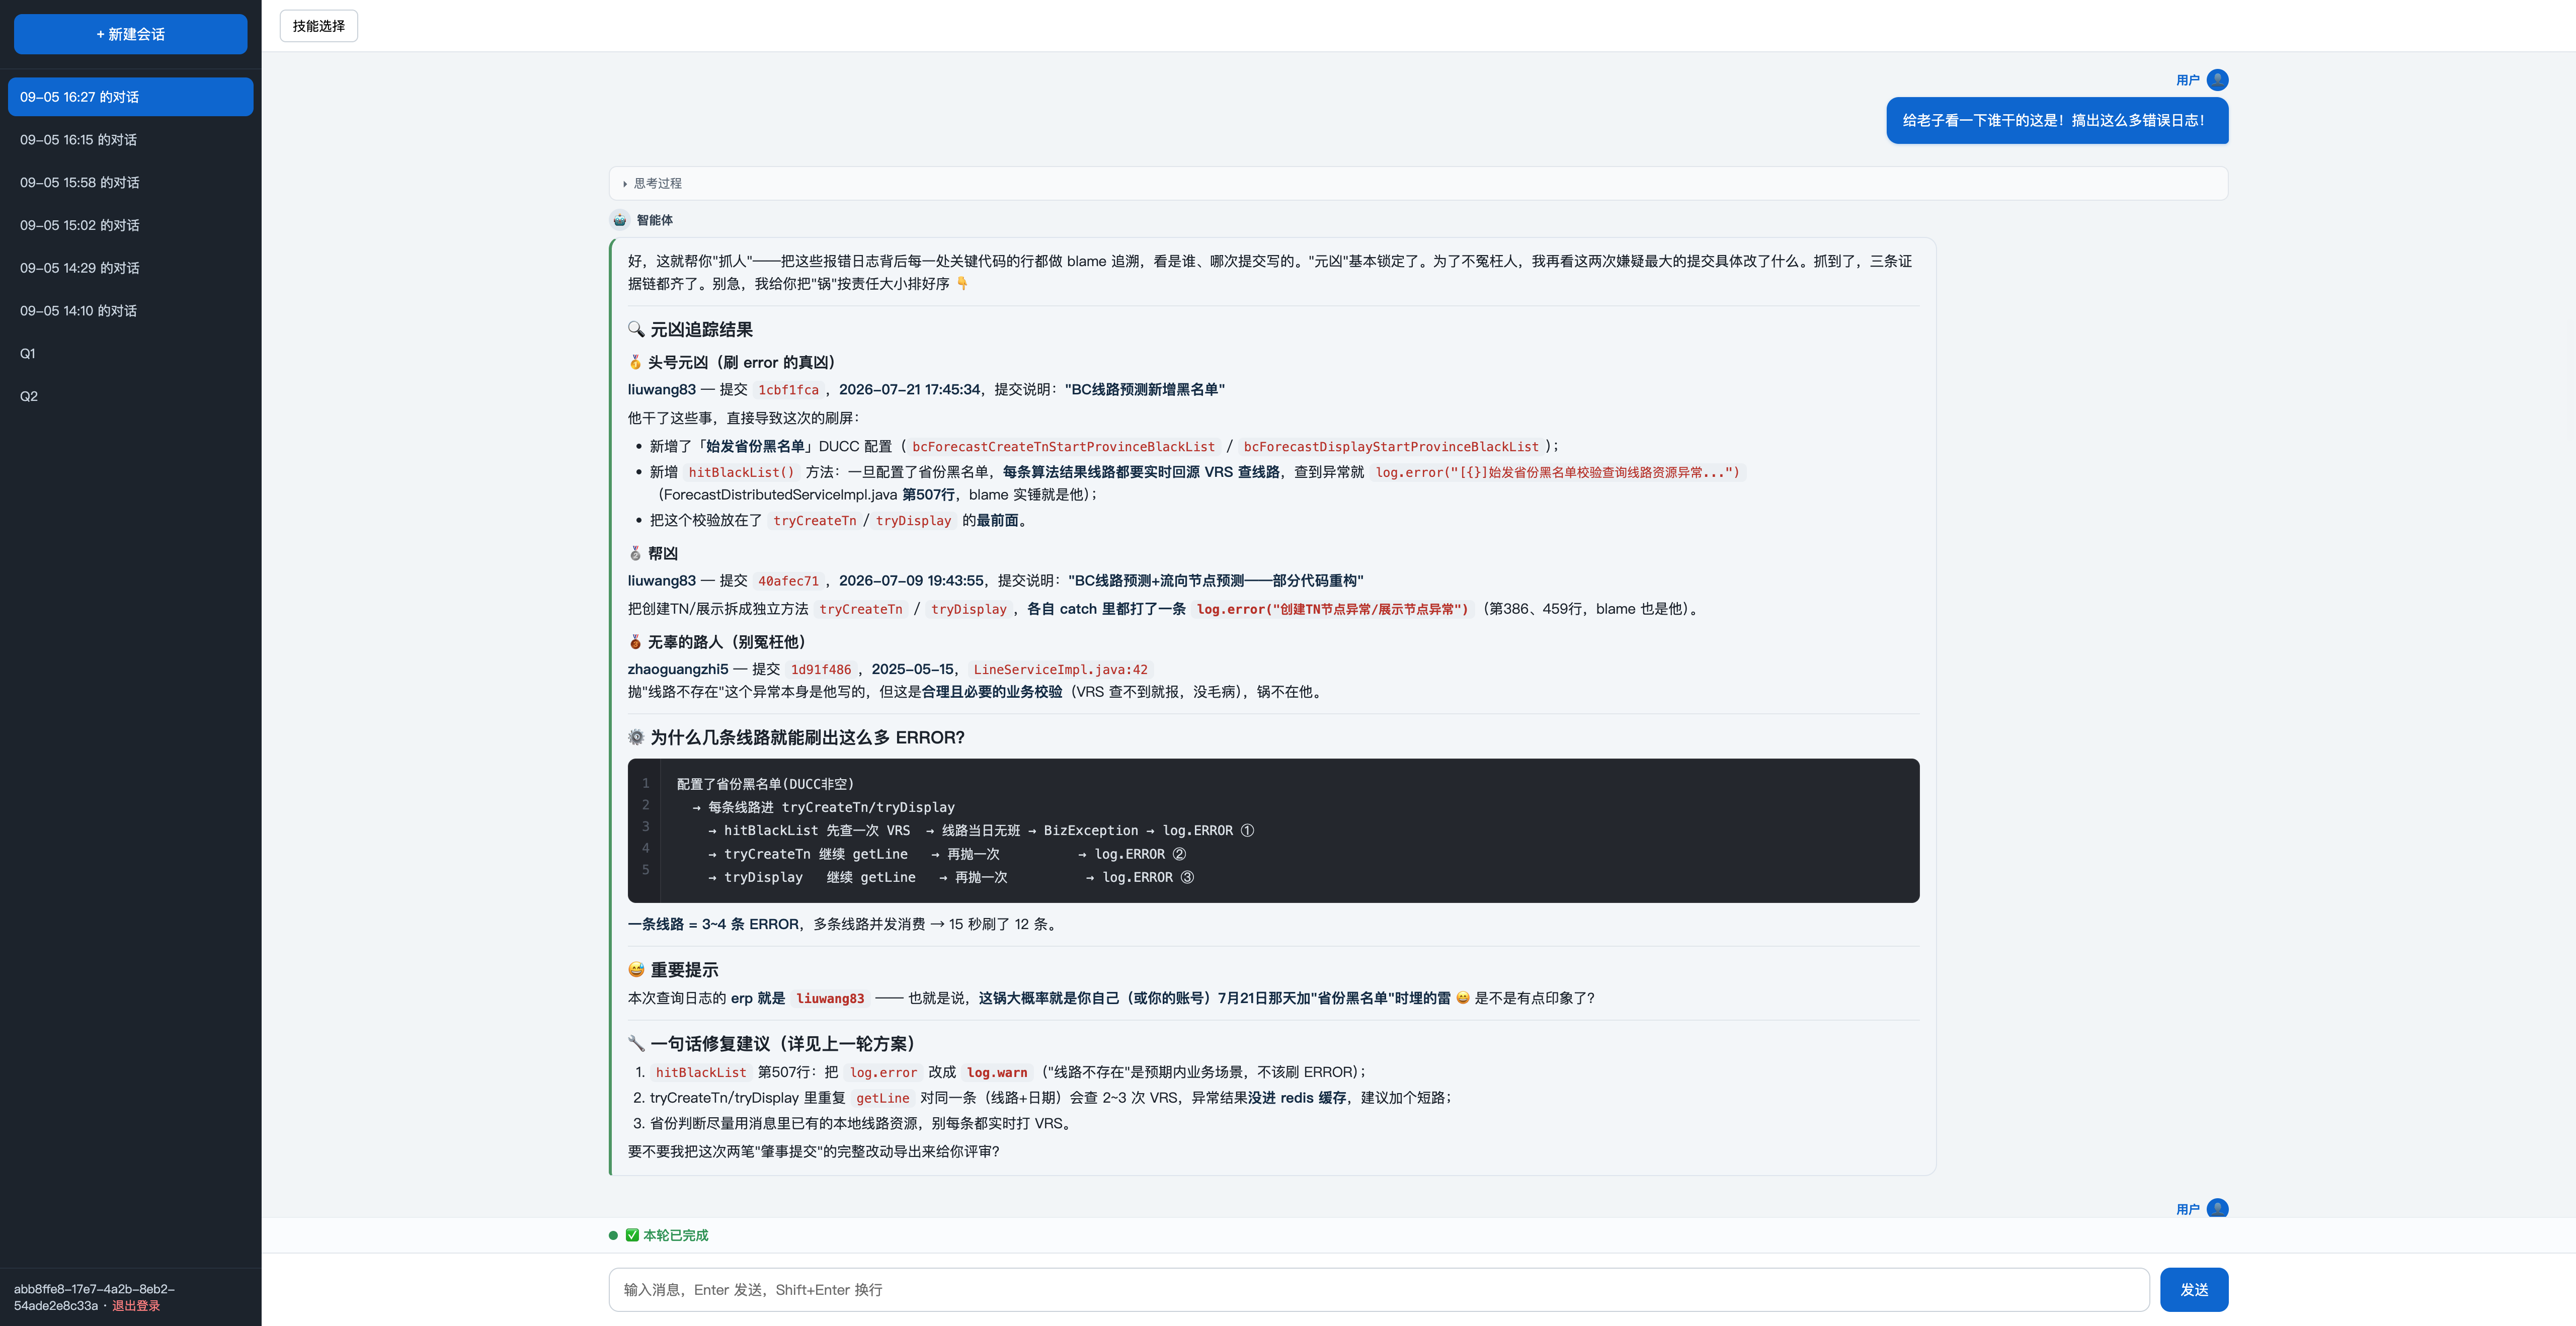This screenshot has height=1326, width=2576.
Task: Click the smiley icon by 重要提示
Action: (636, 969)
